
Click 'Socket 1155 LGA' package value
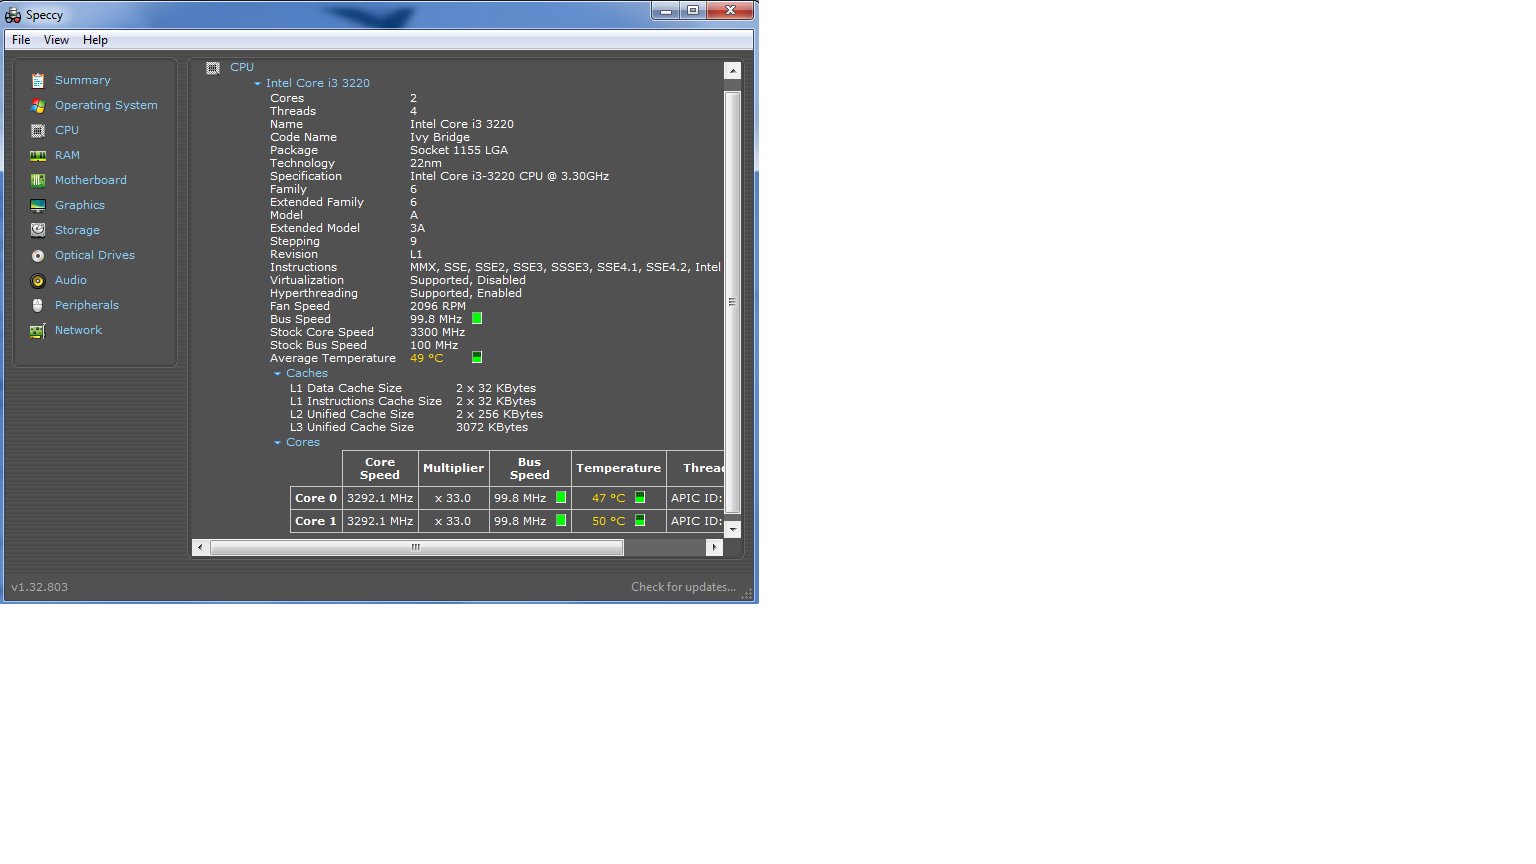tap(459, 150)
